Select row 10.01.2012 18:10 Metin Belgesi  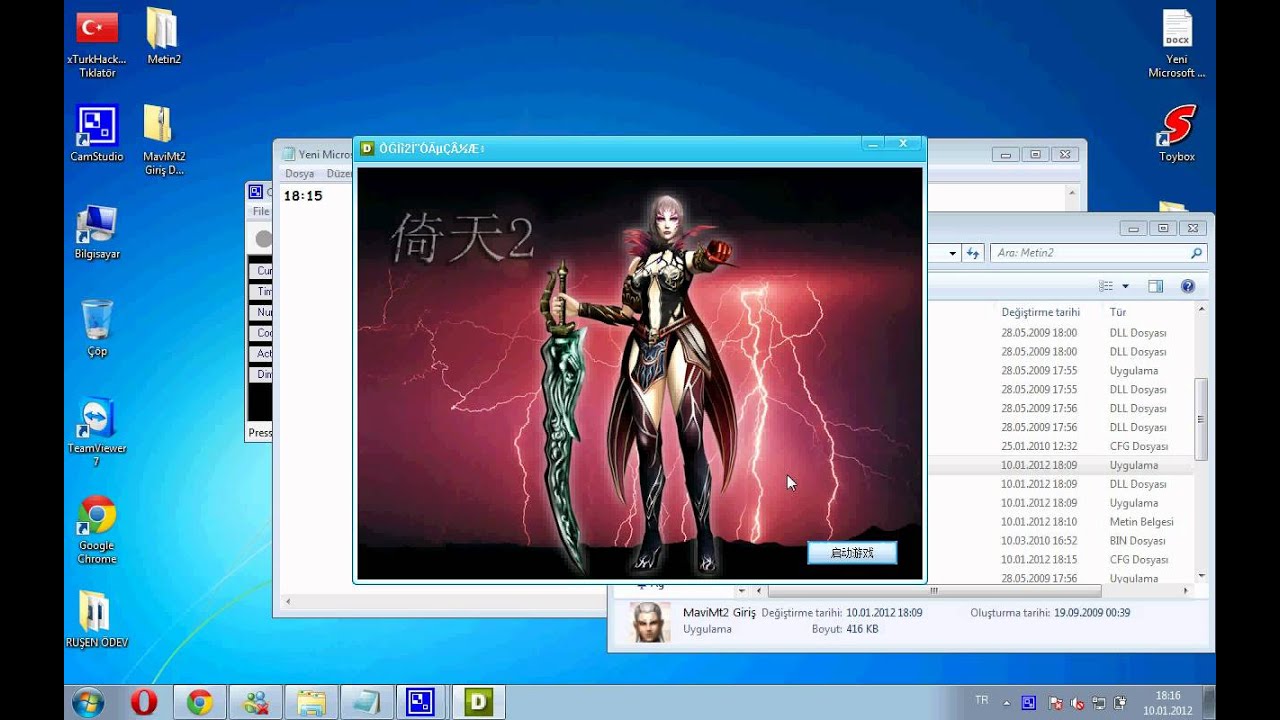[1060, 522]
